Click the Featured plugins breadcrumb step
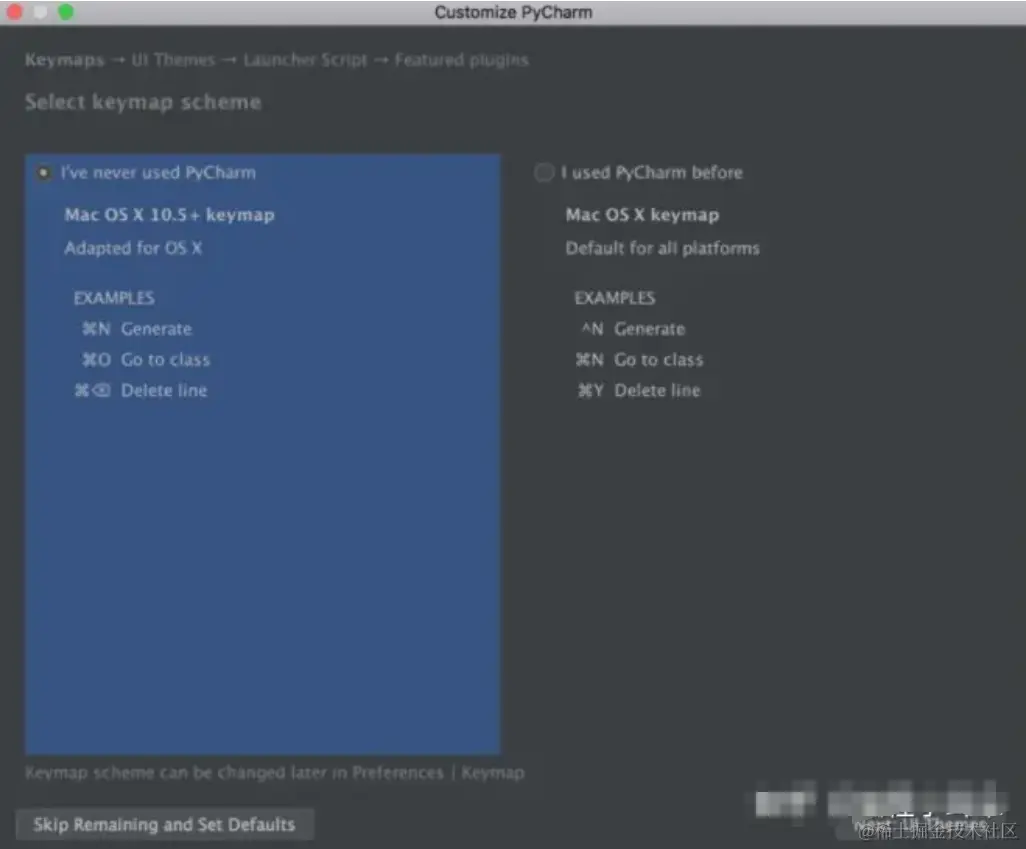1026x849 pixels. coord(462,60)
